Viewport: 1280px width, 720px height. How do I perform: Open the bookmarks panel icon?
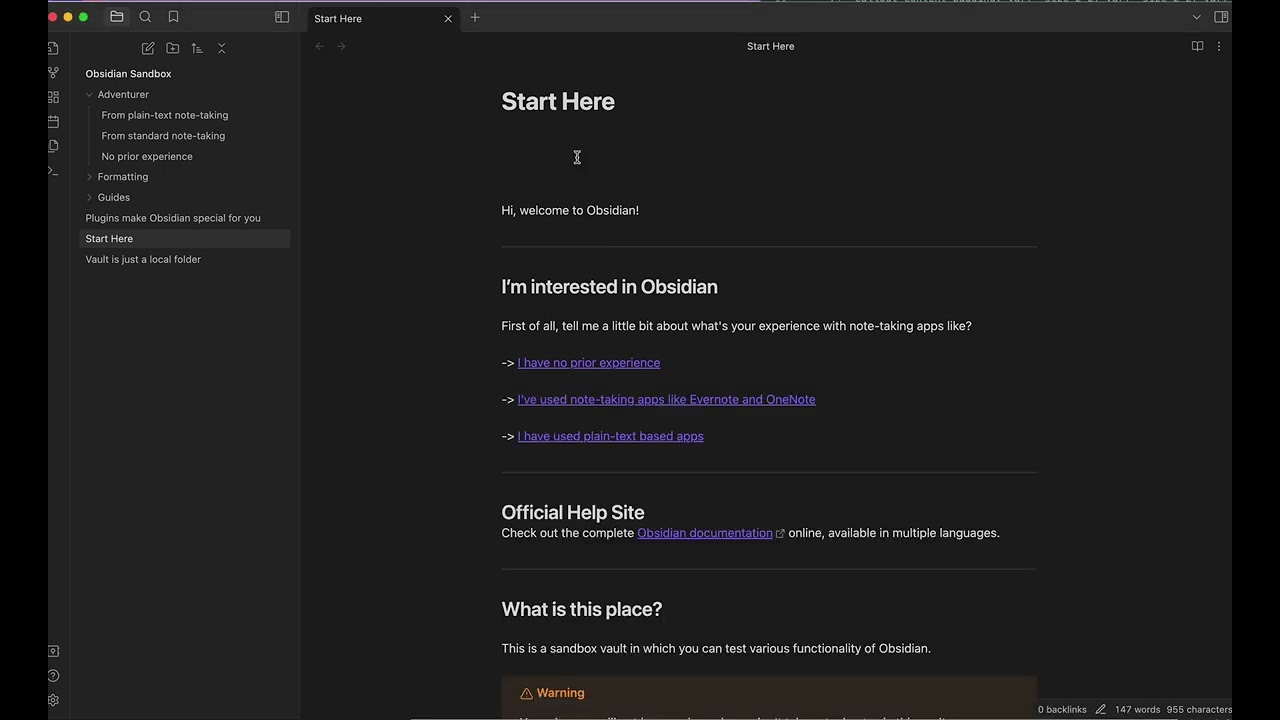point(173,17)
